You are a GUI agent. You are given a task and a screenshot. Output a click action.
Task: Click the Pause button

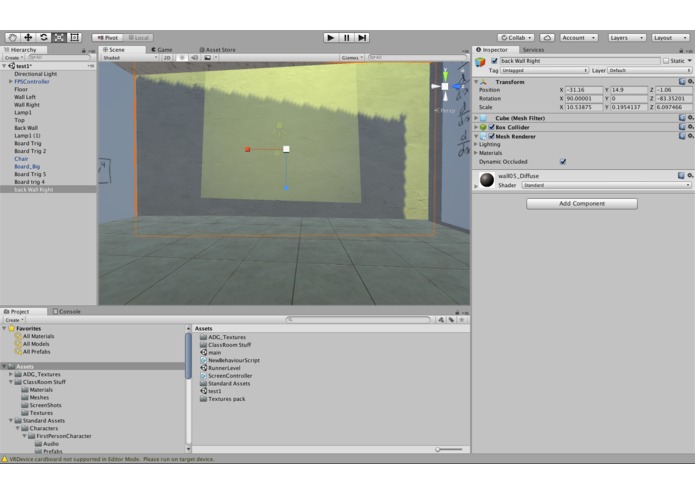point(347,38)
